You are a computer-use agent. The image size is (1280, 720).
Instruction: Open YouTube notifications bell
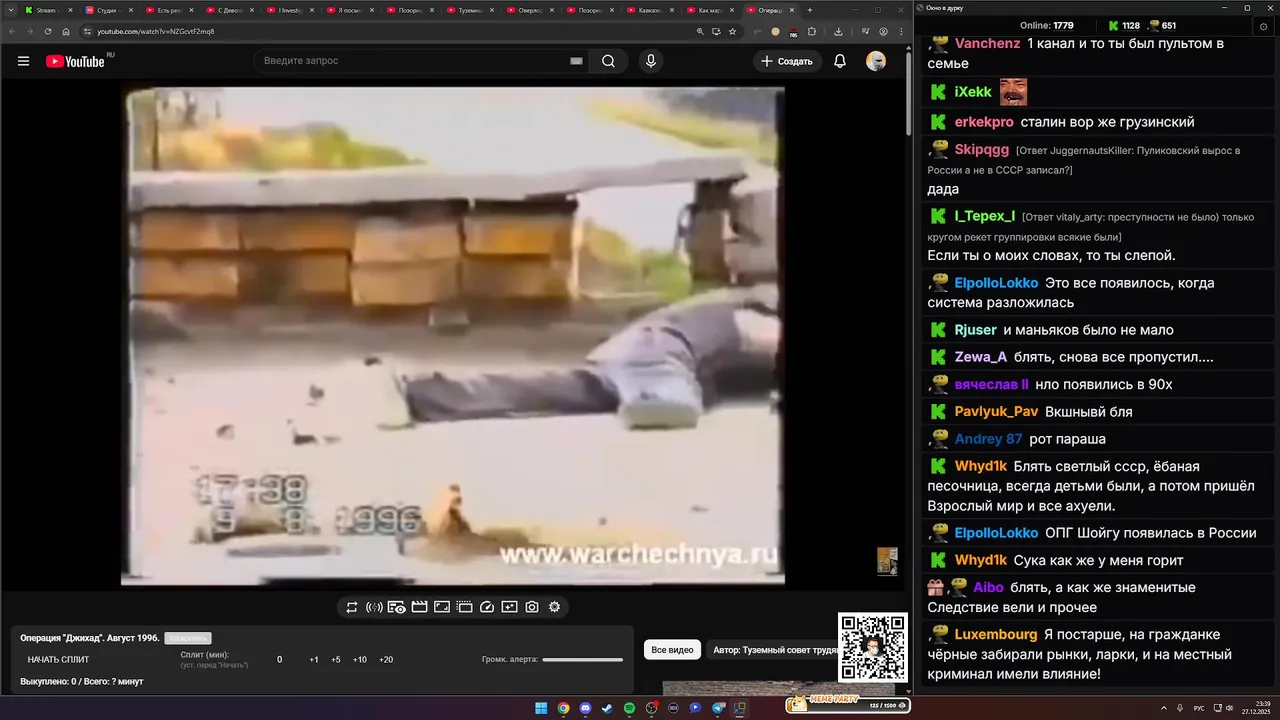point(840,61)
